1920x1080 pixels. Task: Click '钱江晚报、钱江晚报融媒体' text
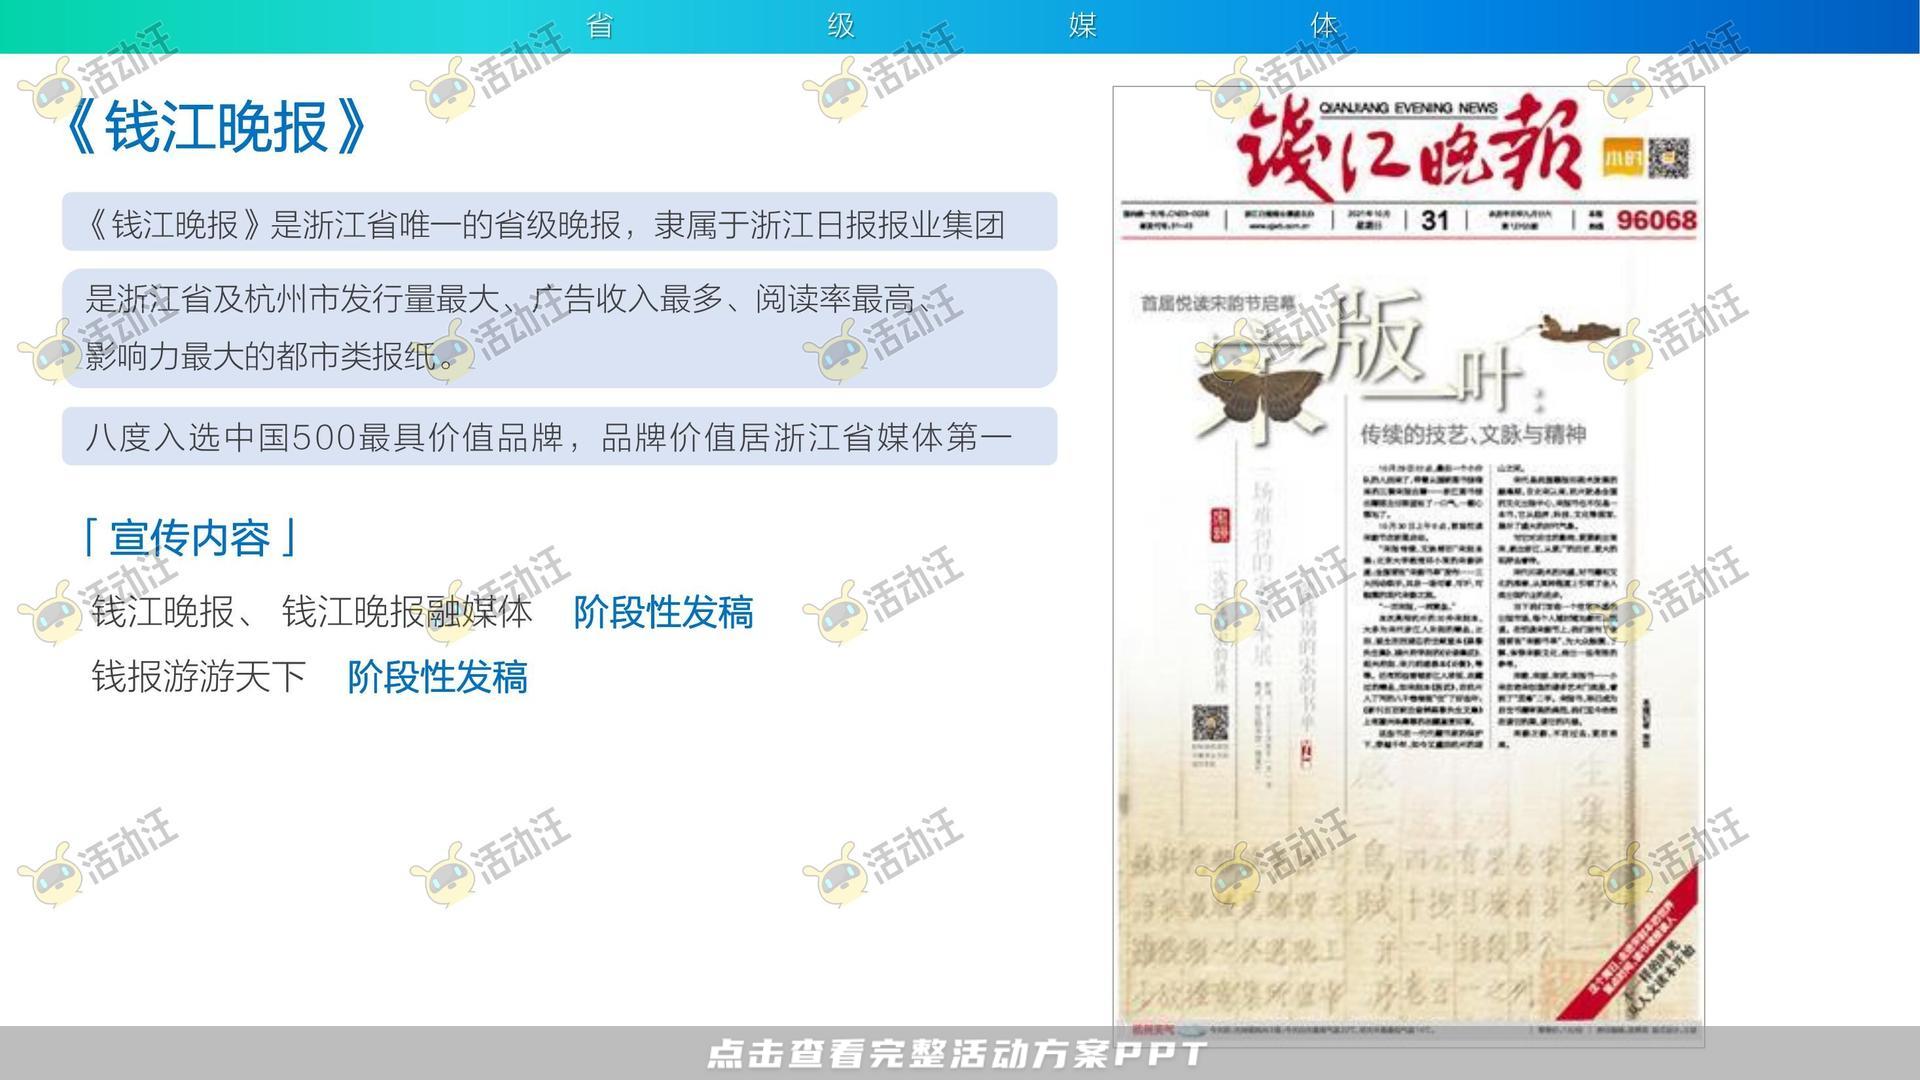312,612
